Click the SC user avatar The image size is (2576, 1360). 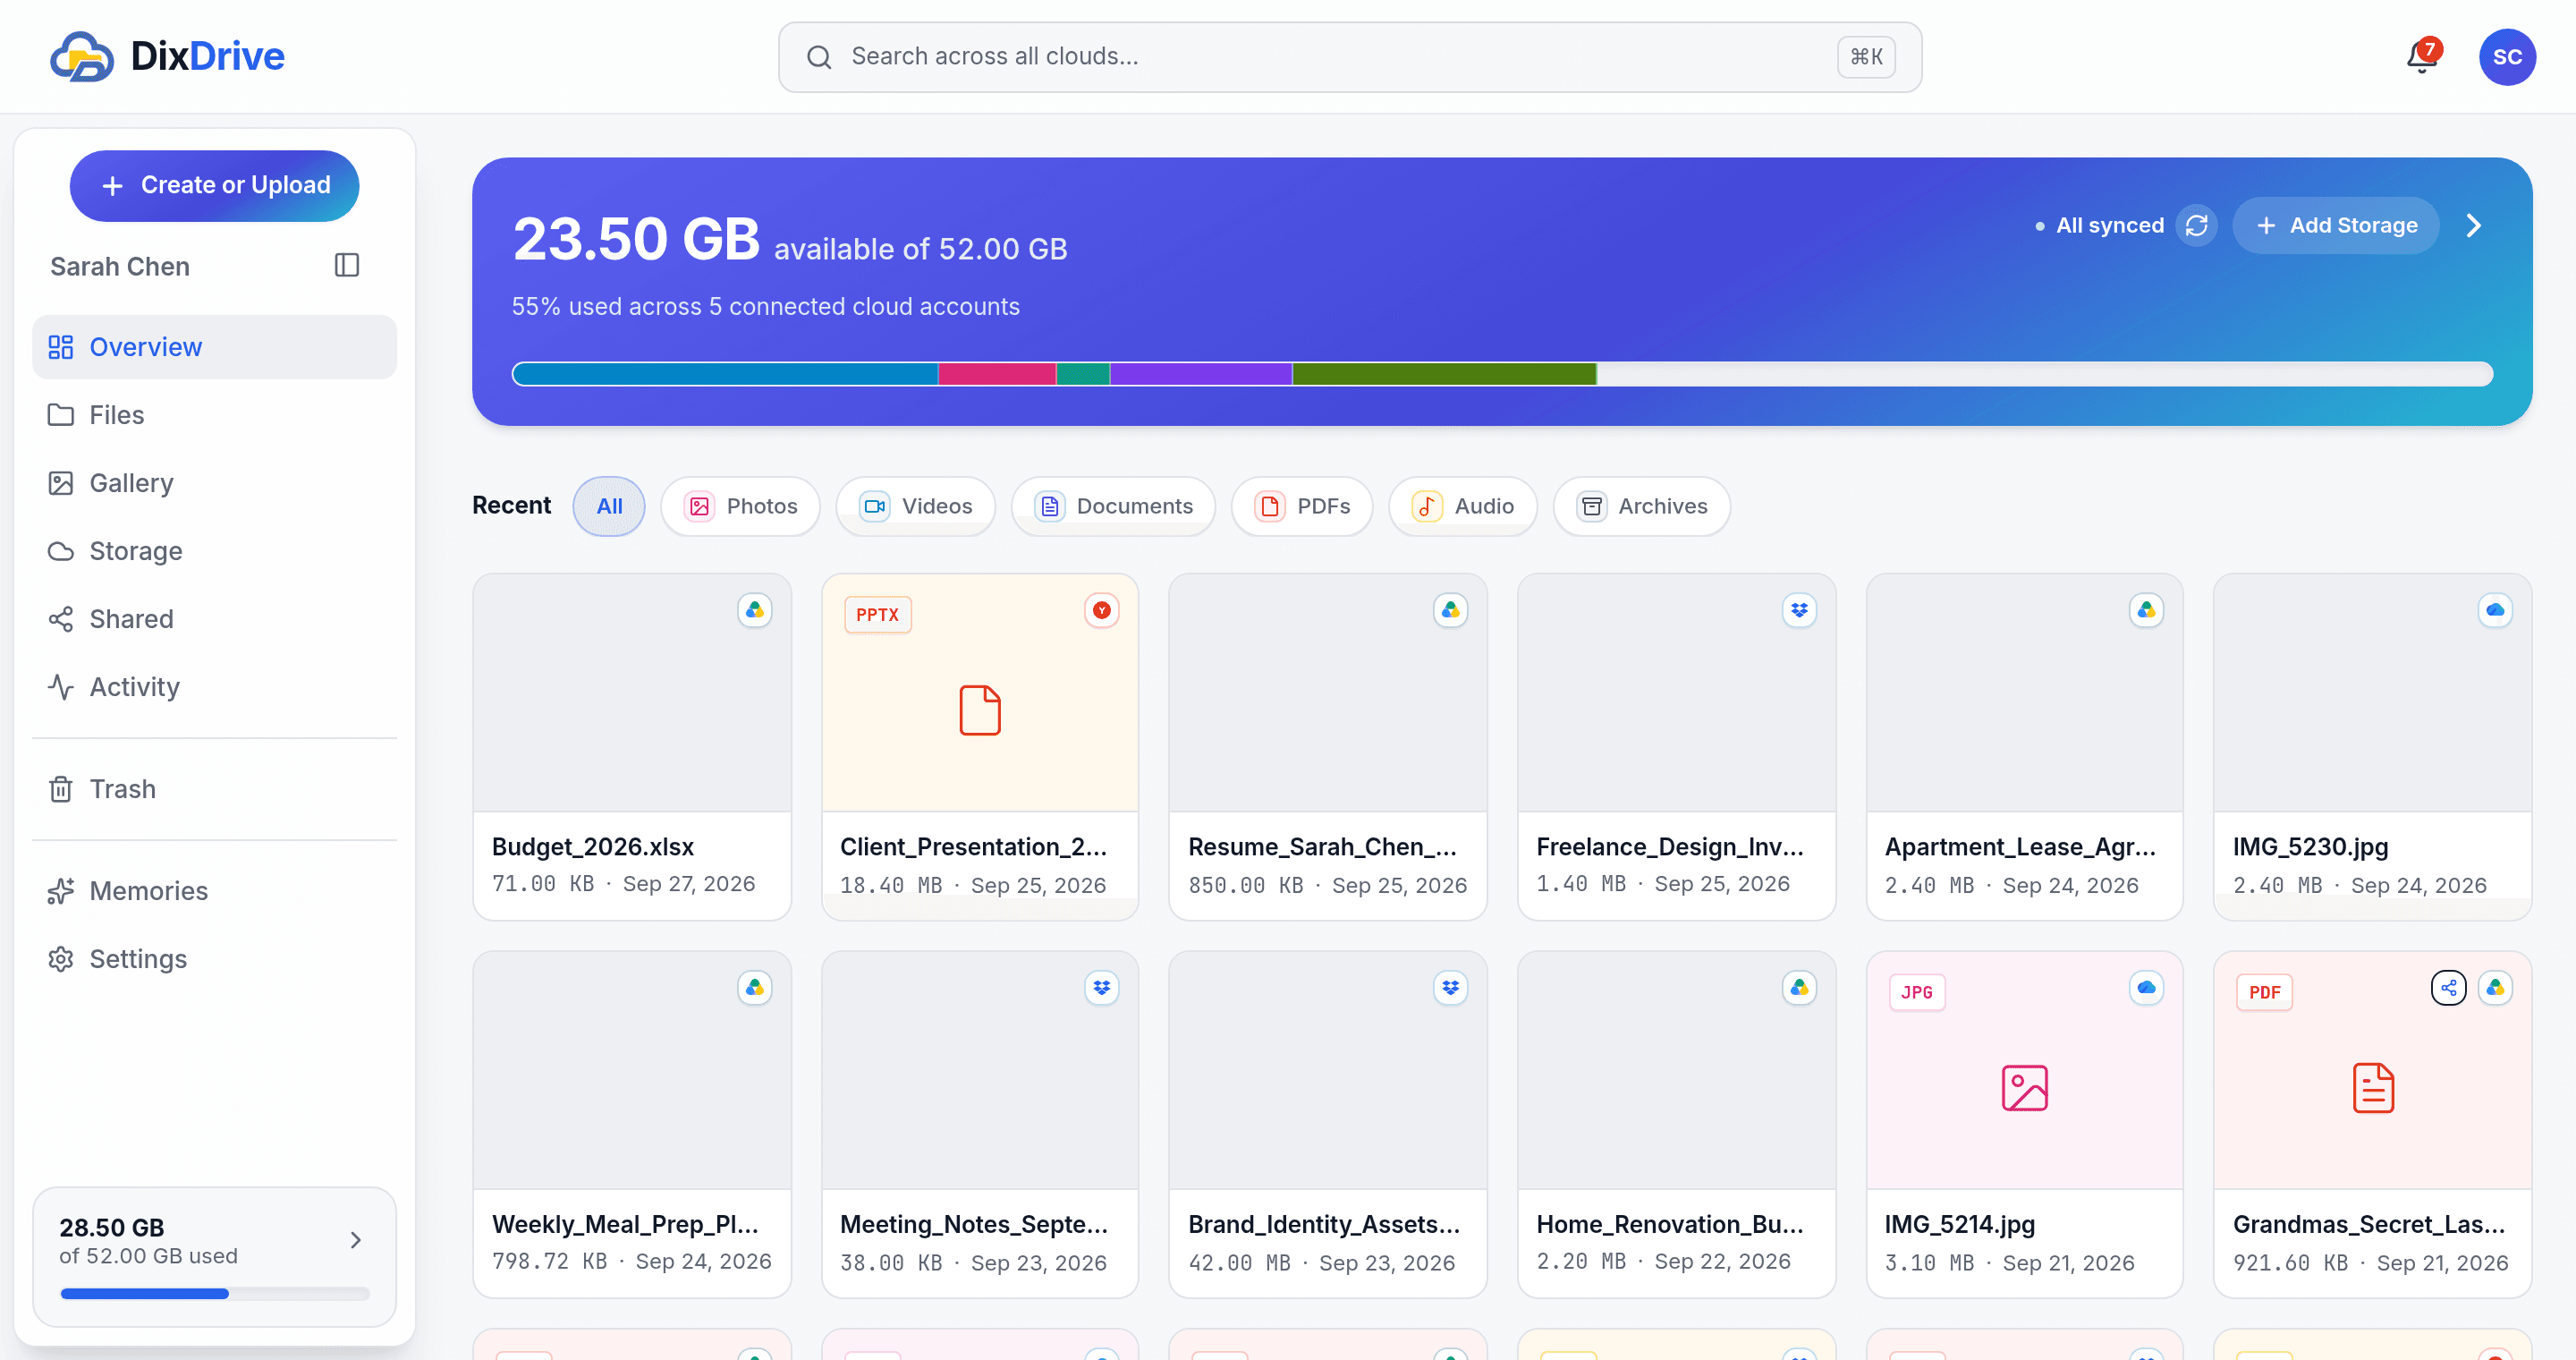tap(2507, 57)
